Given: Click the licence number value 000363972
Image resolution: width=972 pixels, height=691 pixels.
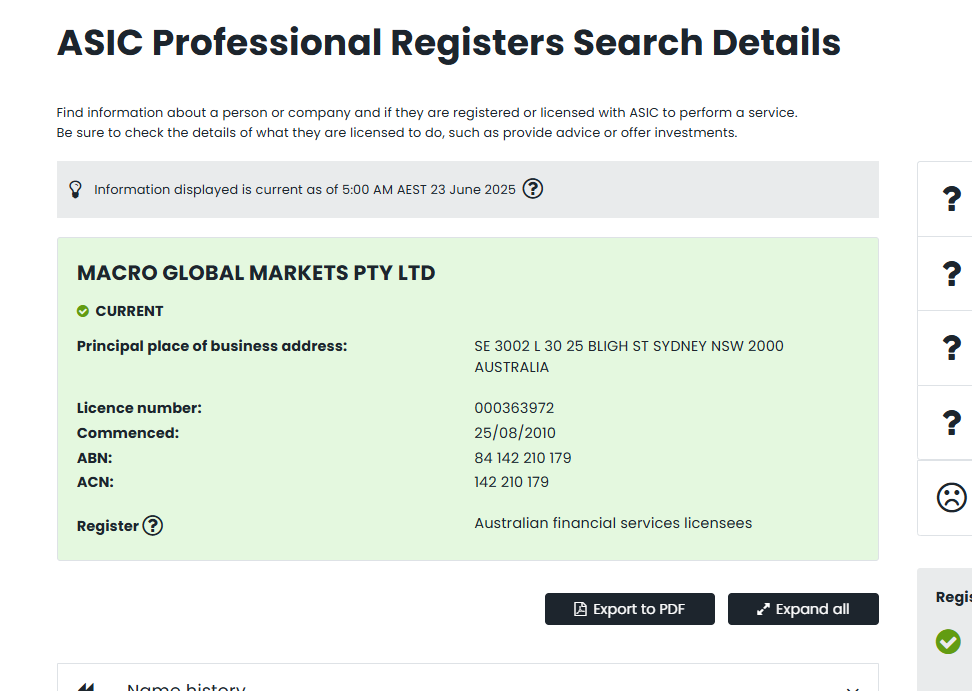Looking at the screenshot, I should tap(514, 408).
